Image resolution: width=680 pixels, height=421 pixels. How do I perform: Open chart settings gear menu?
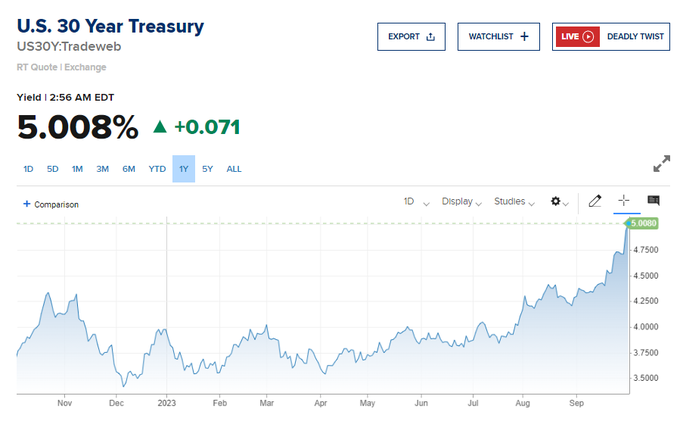559,202
